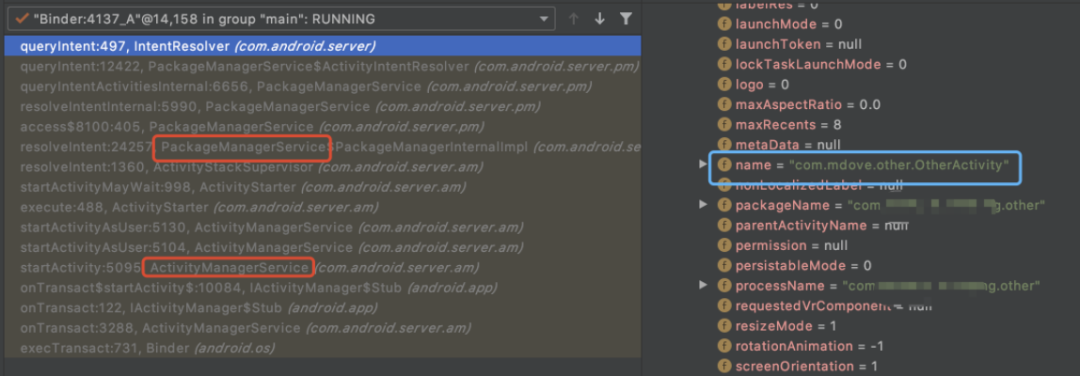Click the field icon beside resizeMode
The width and height of the screenshot is (1080, 376).
pyautogui.click(x=724, y=326)
